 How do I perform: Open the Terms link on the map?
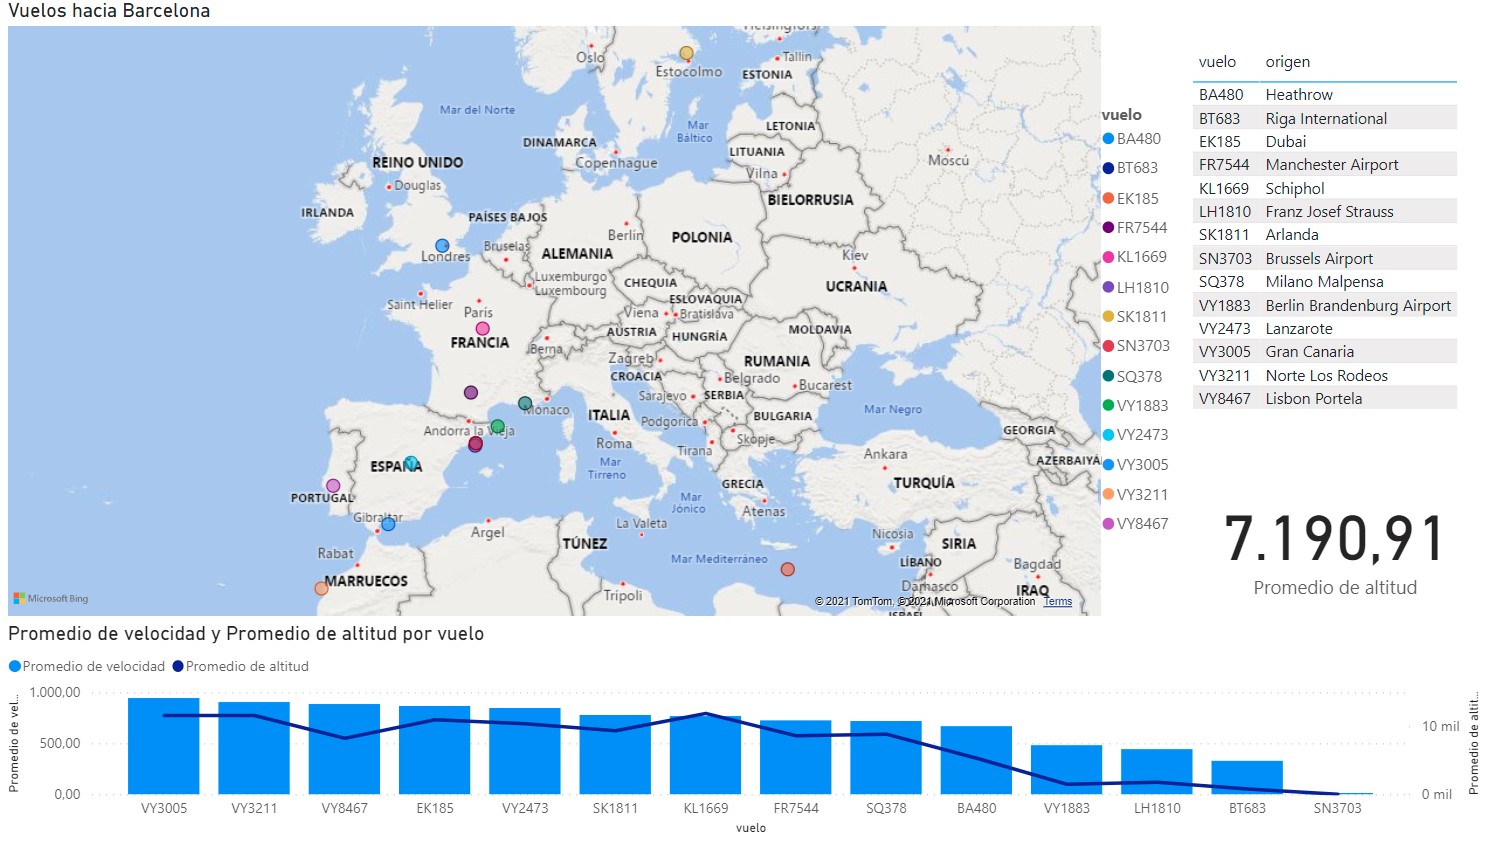coord(1057,601)
